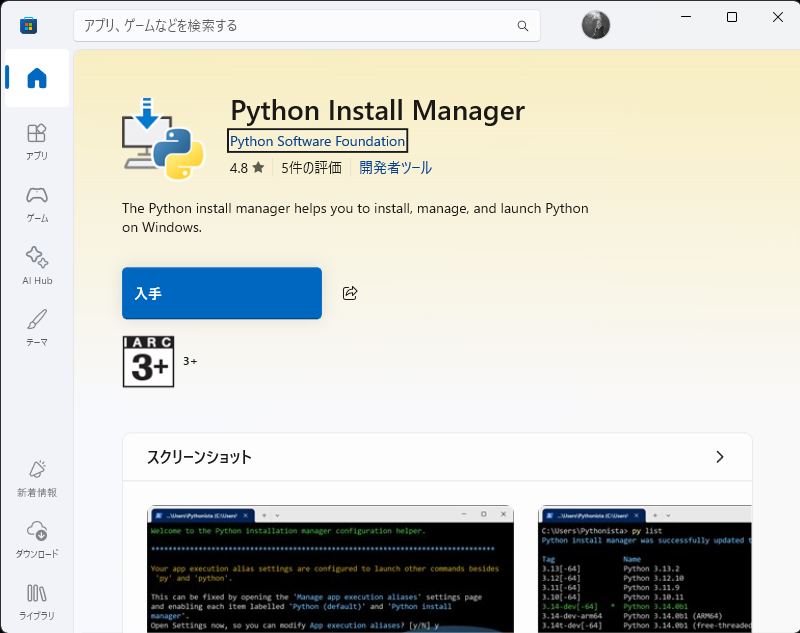Click the 4.8 star rating
The height and width of the screenshot is (633, 800).
pos(247,168)
